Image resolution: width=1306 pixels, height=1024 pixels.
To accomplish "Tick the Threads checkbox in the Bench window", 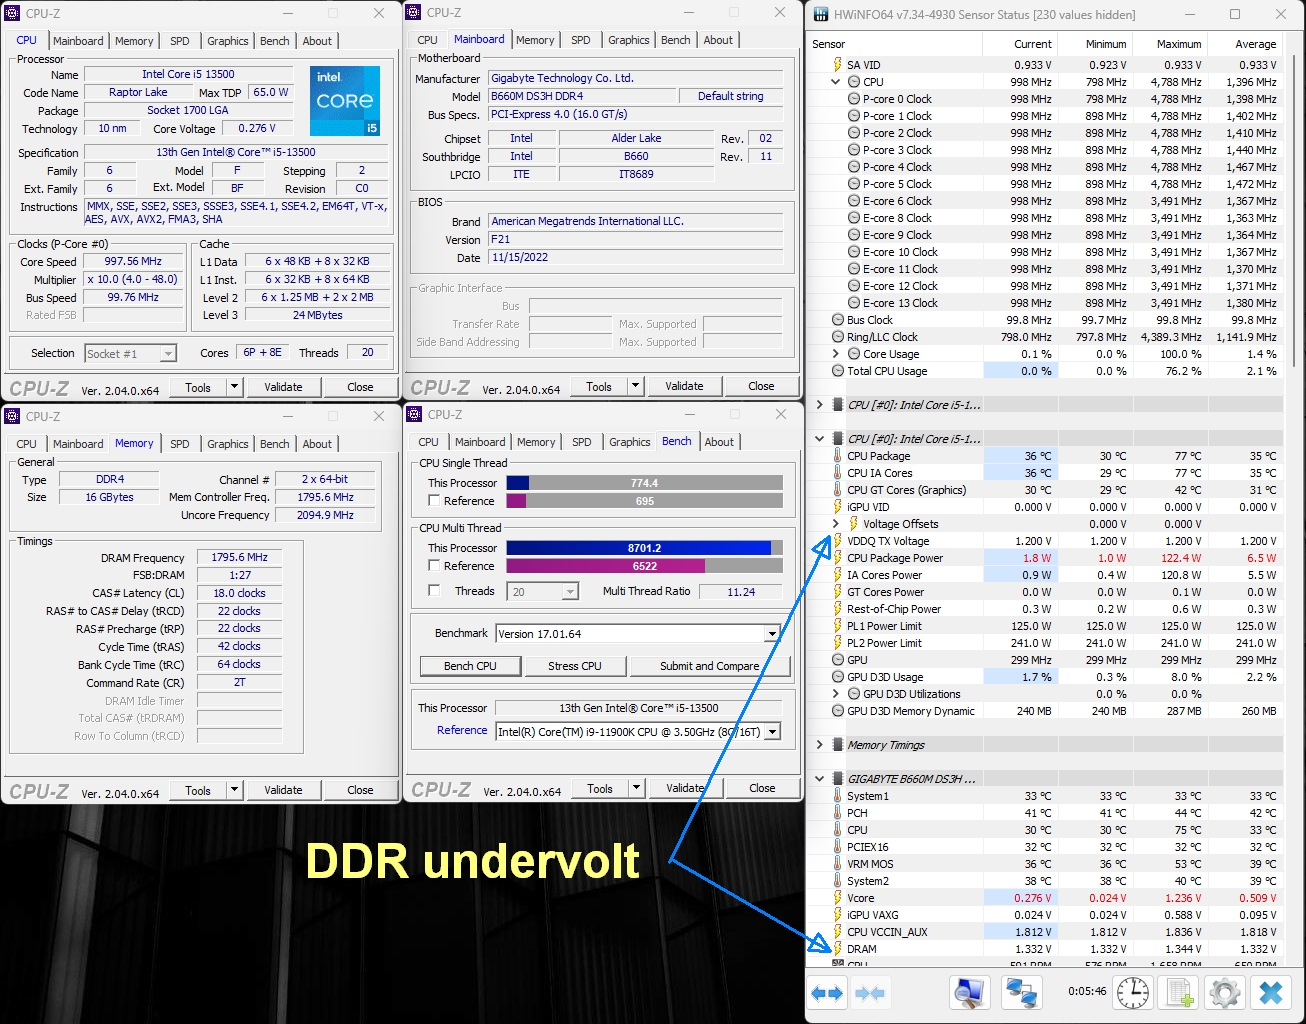I will tap(434, 590).
